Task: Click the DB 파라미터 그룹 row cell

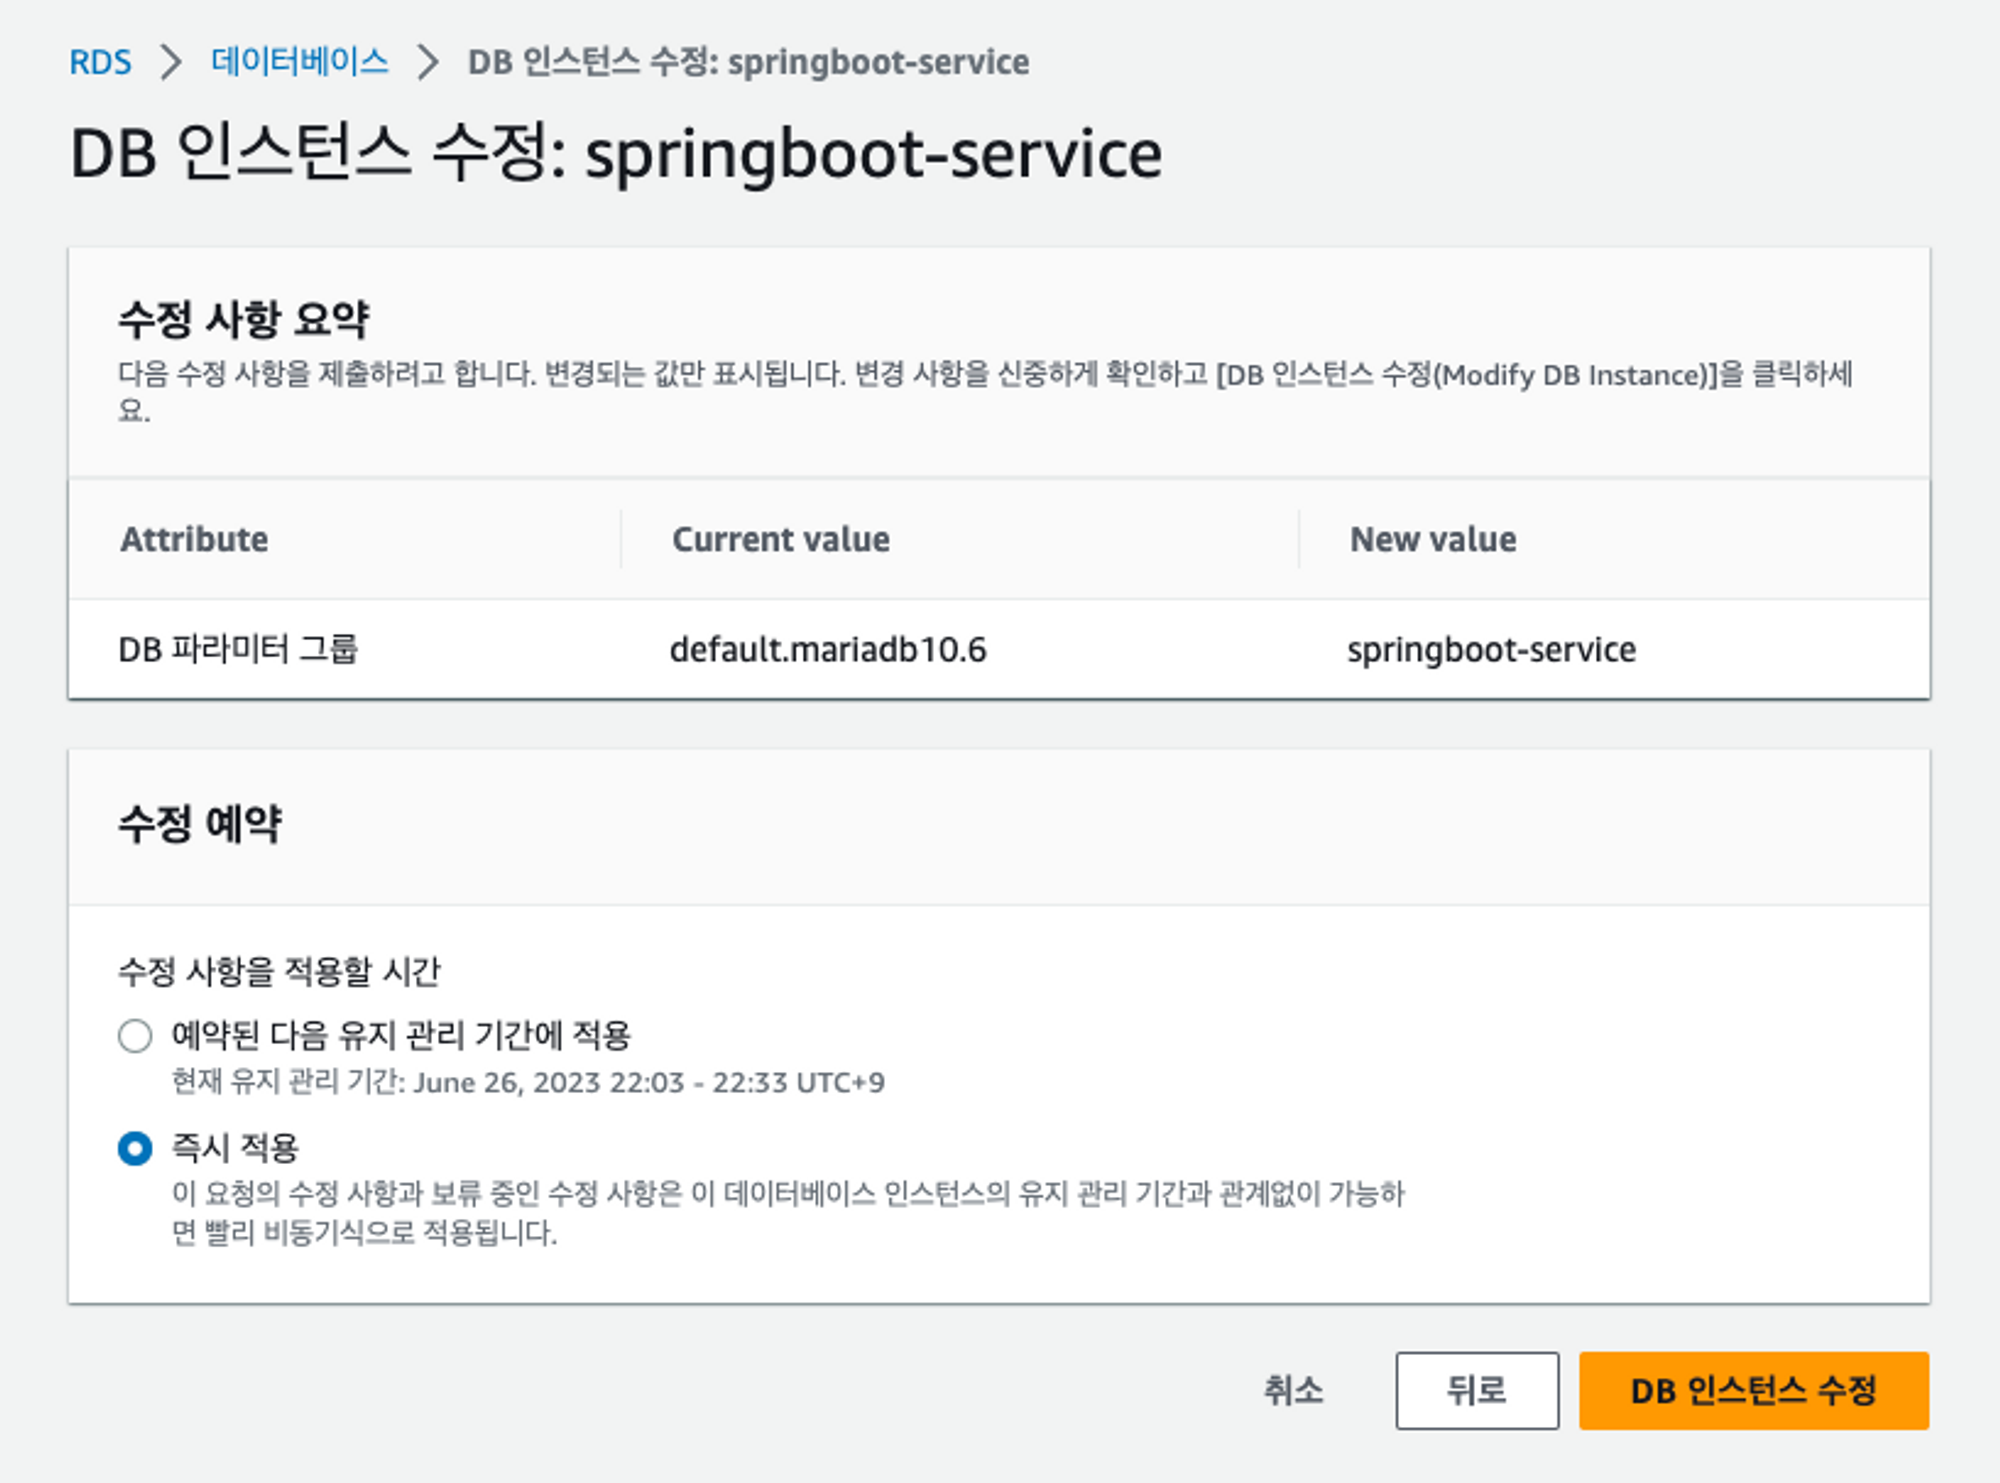Action: pyautogui.click(x=238, y=649)
